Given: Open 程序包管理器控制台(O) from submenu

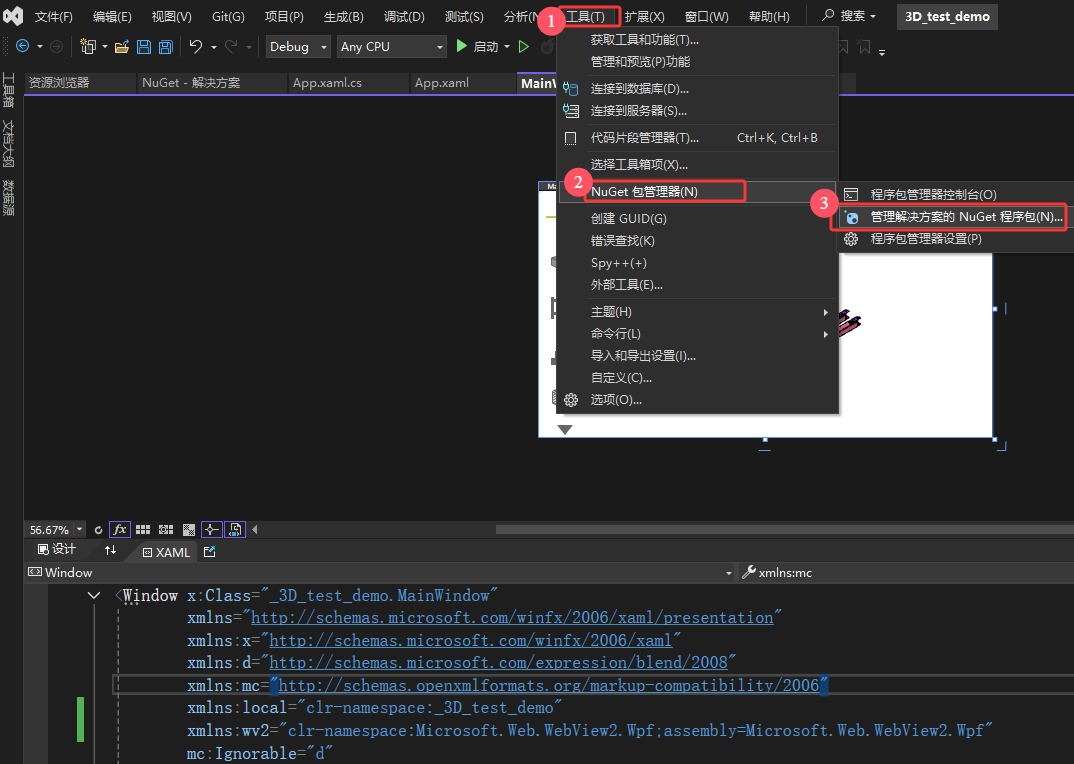Looking at the screenshot, I should [x=956, y=195].
